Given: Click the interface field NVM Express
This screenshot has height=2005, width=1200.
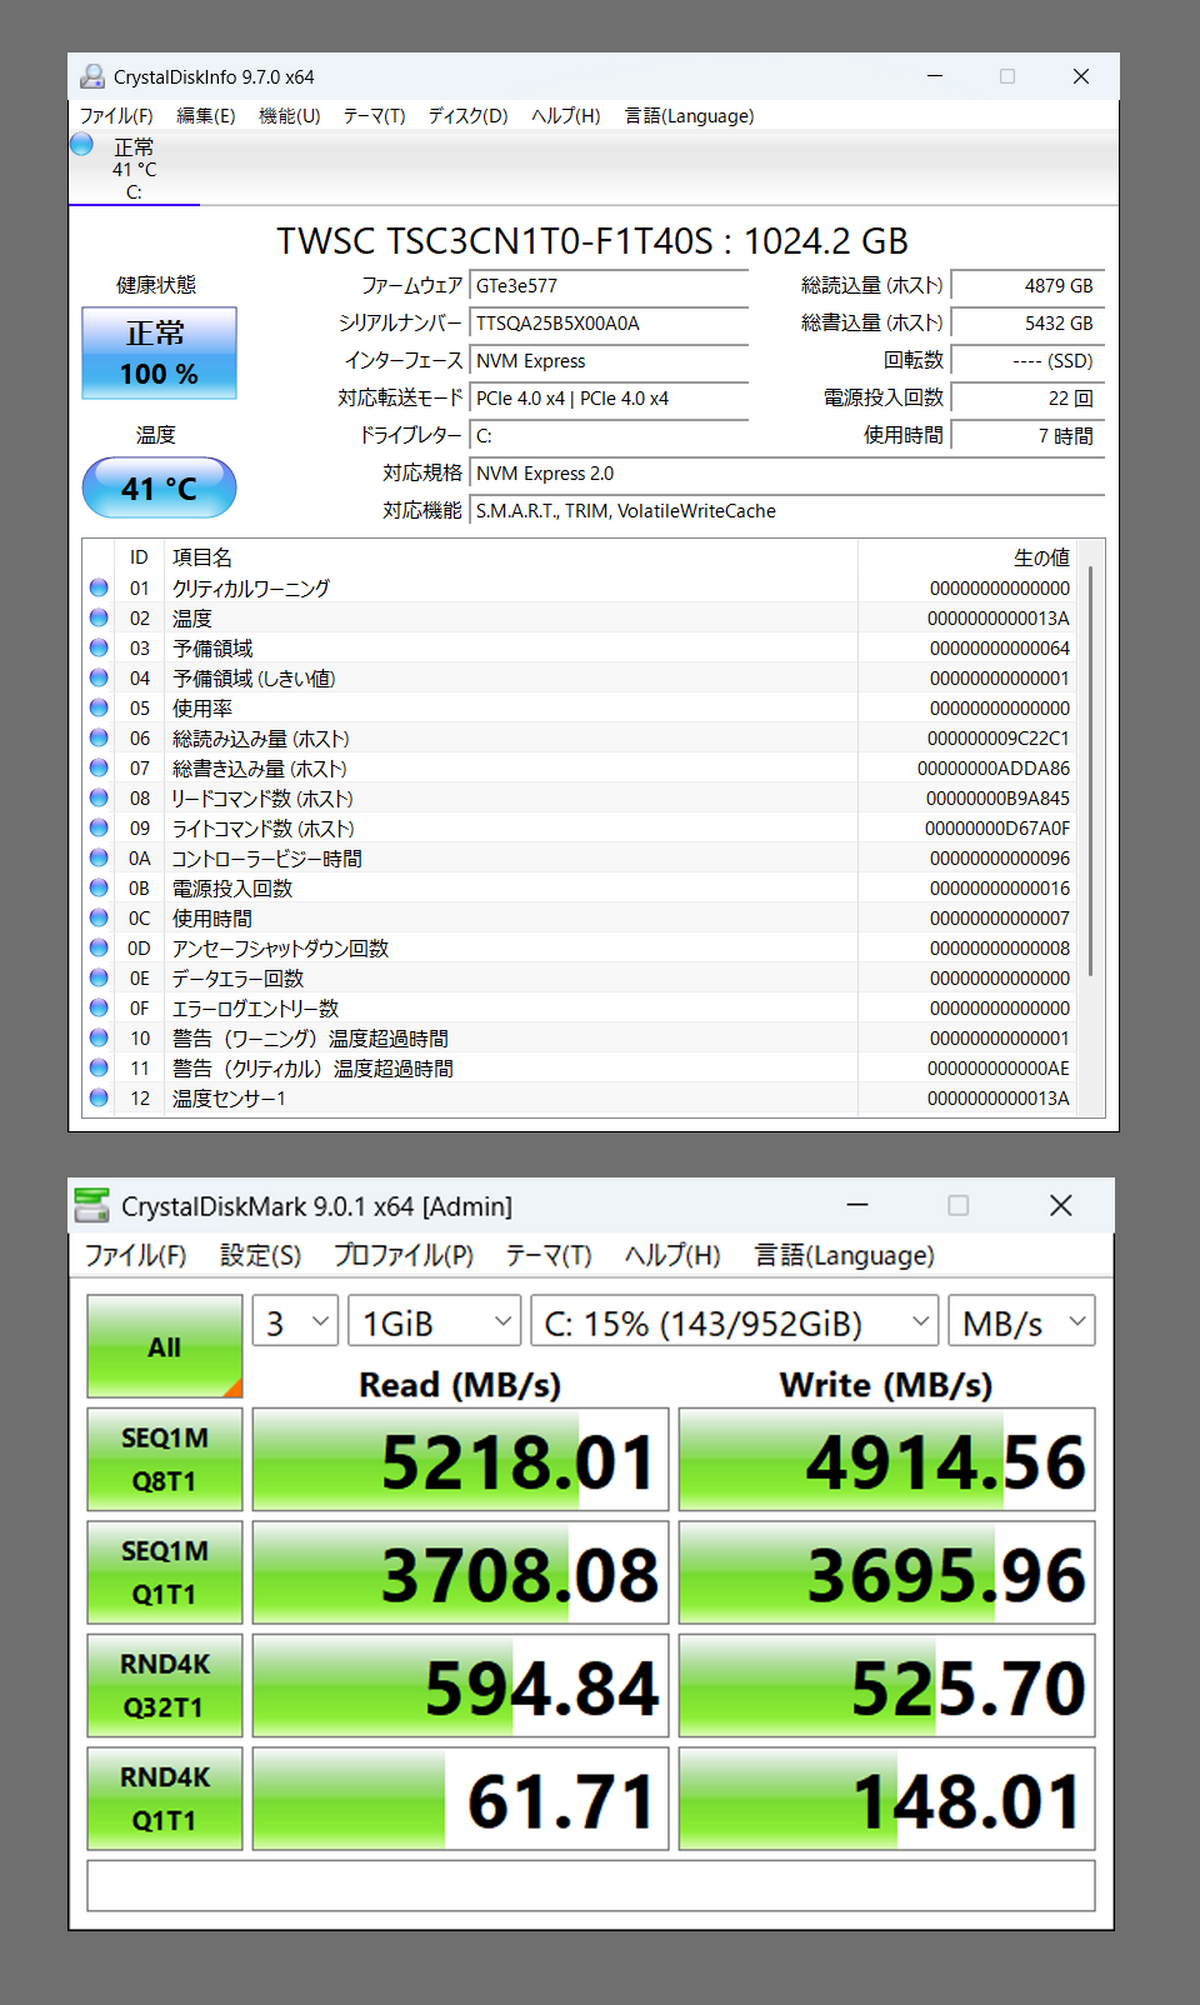Looking at the screenshot, I should coord(609,361).
